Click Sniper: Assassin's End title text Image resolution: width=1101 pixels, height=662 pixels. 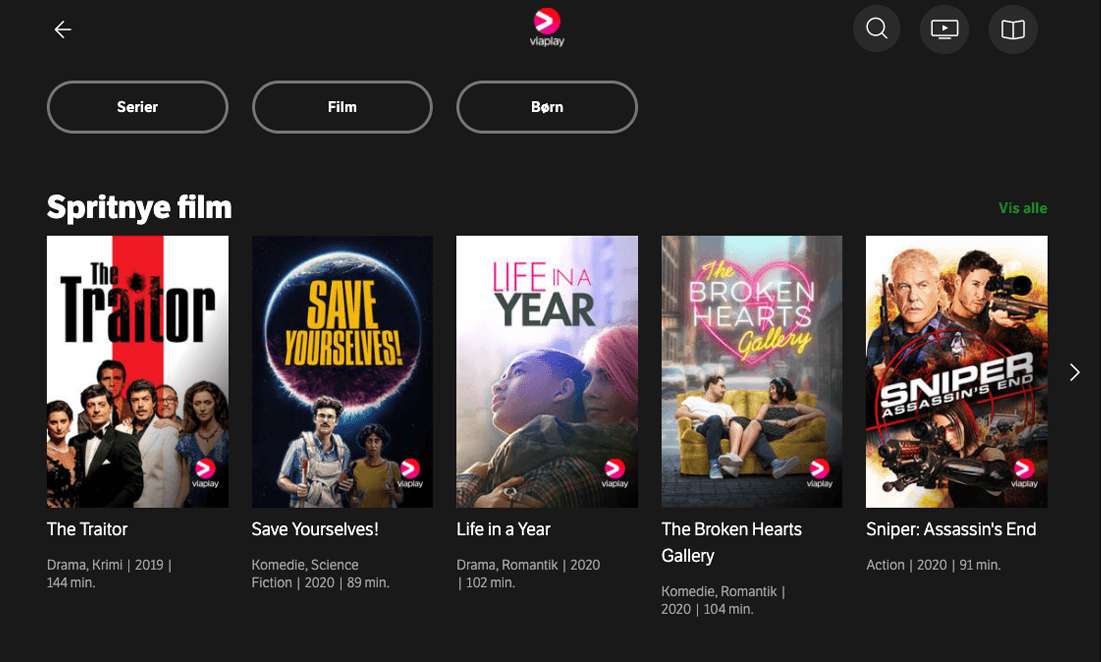(x=951, y=529)
